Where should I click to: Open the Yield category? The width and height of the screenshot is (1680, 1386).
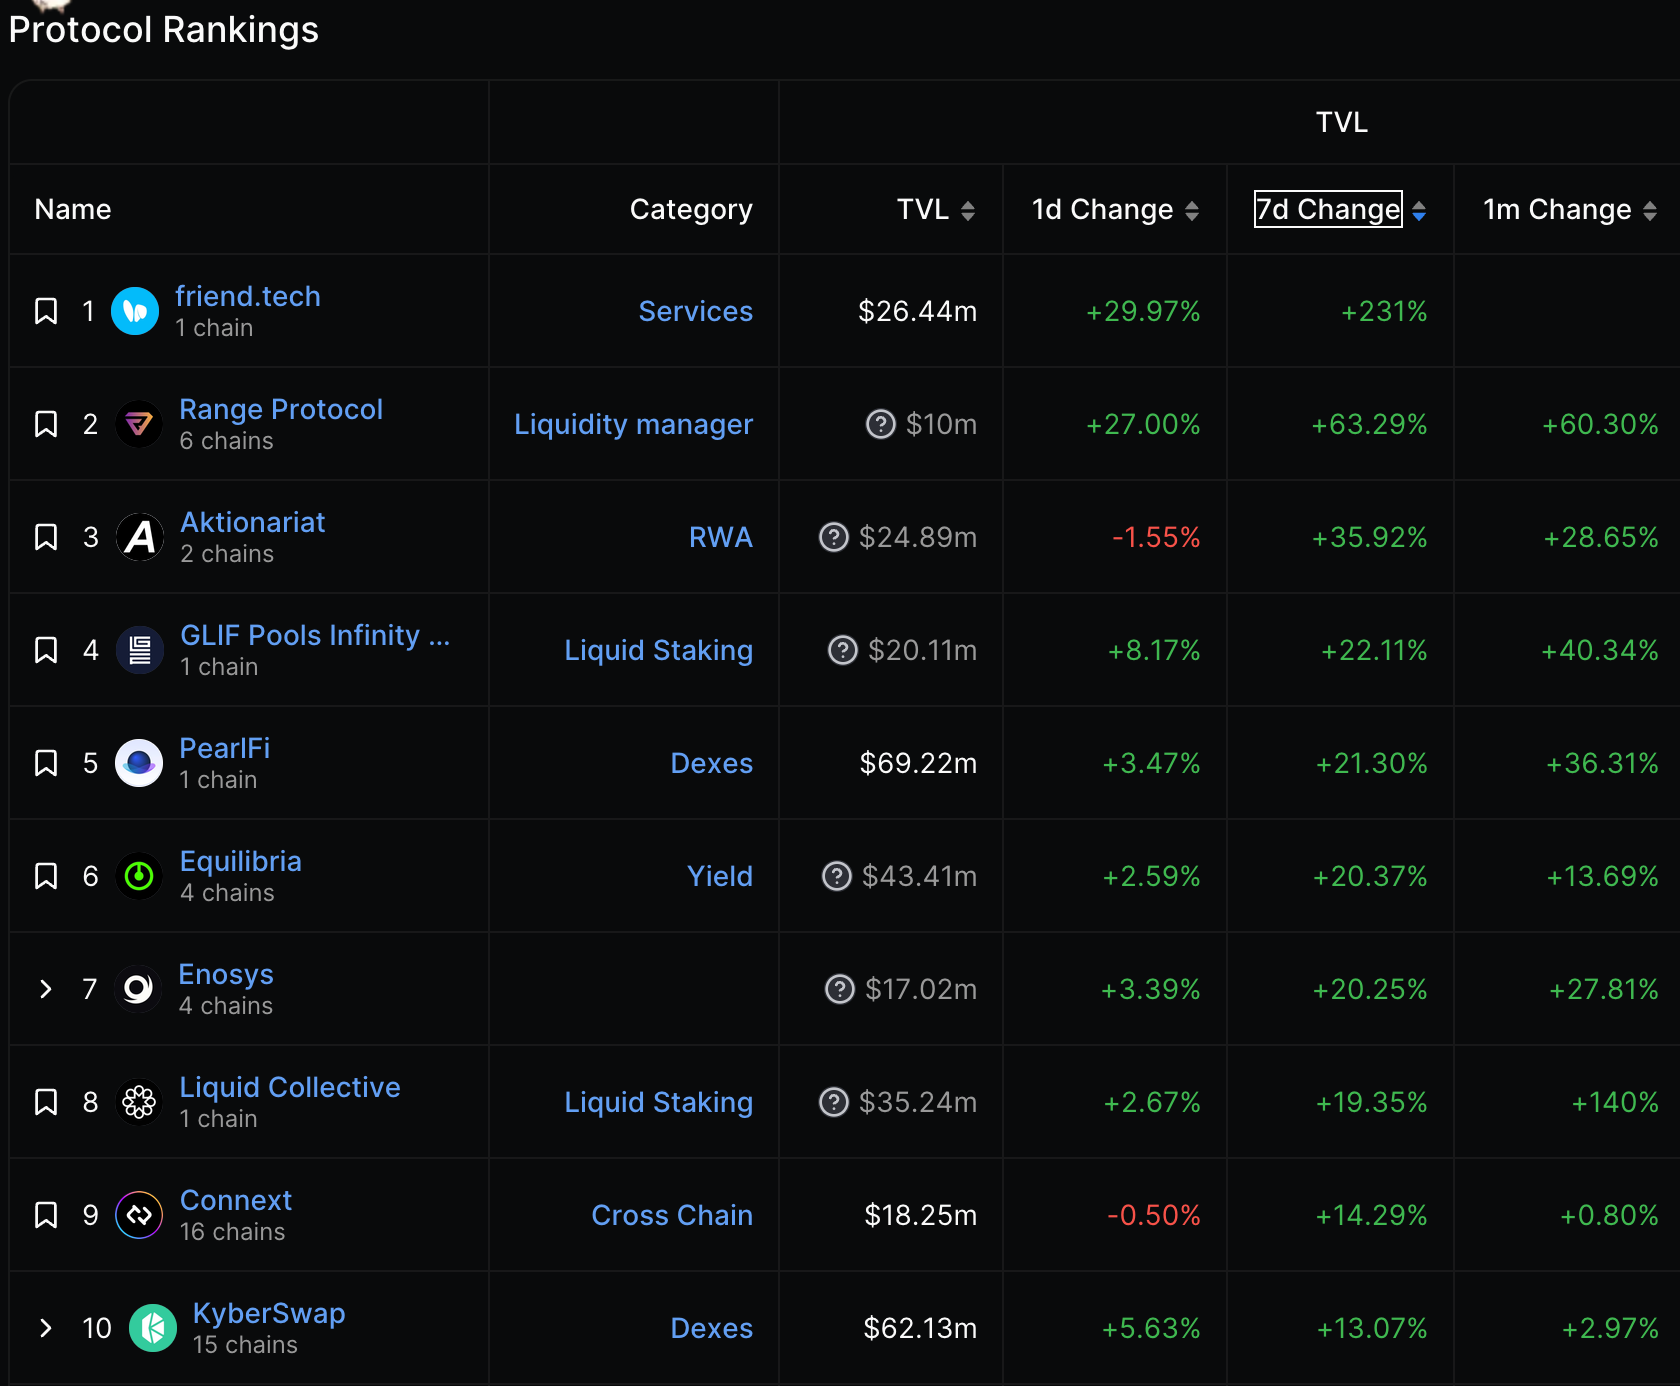720,876
